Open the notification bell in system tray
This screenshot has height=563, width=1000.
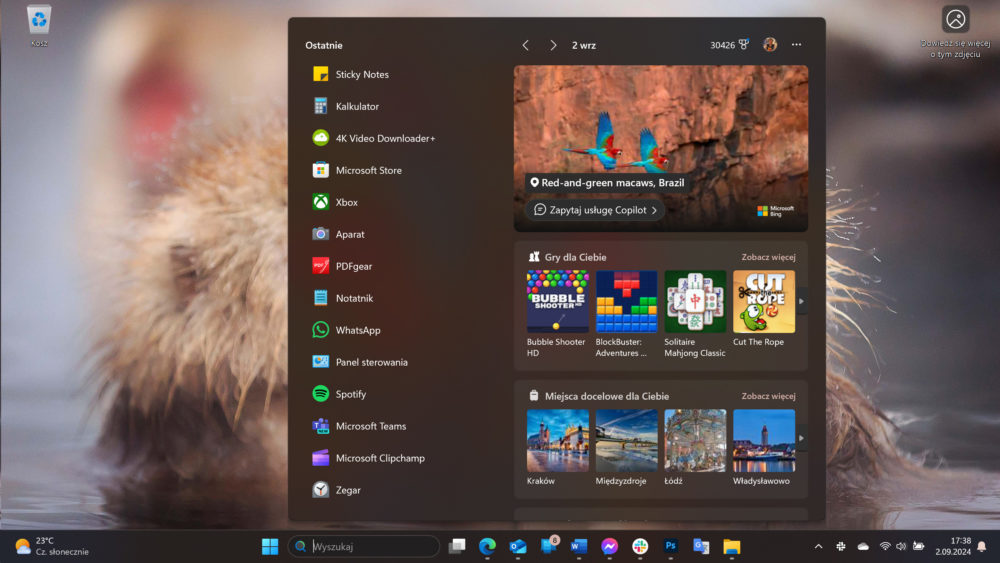pyautogui.click(x=982, y=546)
